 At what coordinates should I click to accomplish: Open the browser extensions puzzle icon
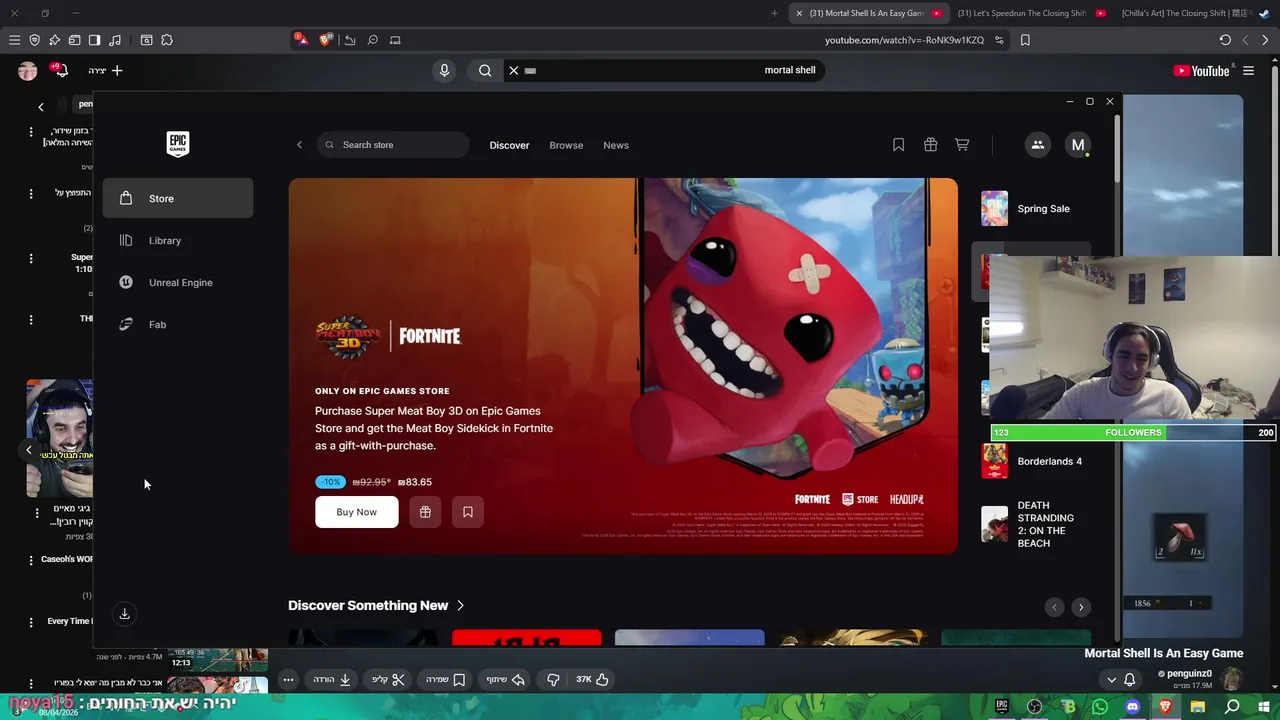(x=167, y=40)
